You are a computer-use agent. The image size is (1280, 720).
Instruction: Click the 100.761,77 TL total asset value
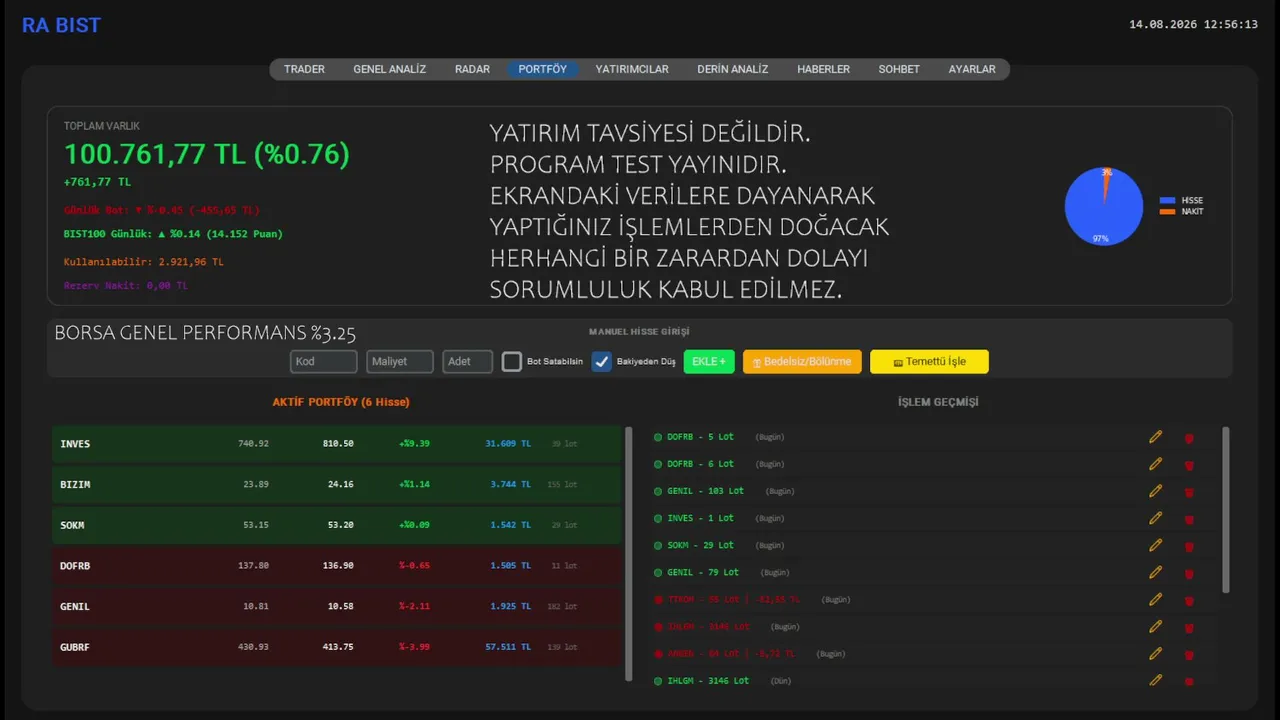pos(207,154)
